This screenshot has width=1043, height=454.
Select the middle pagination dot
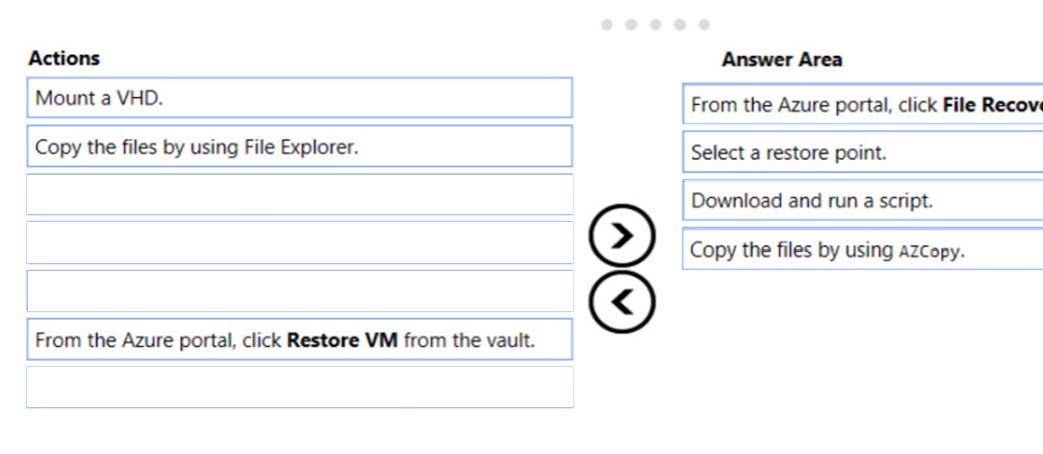pos(656,25)
